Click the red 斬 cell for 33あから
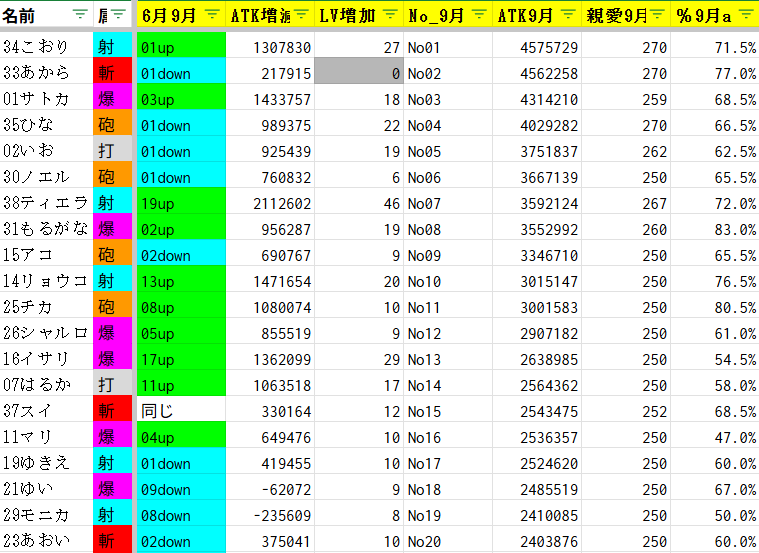The width and height of the screenshot is (759, 553). point(106,73)
